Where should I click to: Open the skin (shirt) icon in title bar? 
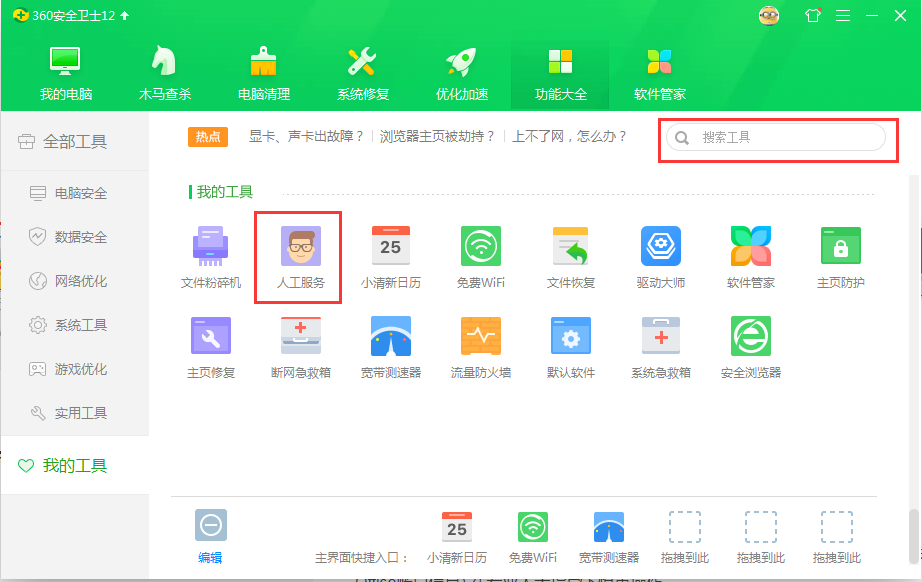(813, 15)
